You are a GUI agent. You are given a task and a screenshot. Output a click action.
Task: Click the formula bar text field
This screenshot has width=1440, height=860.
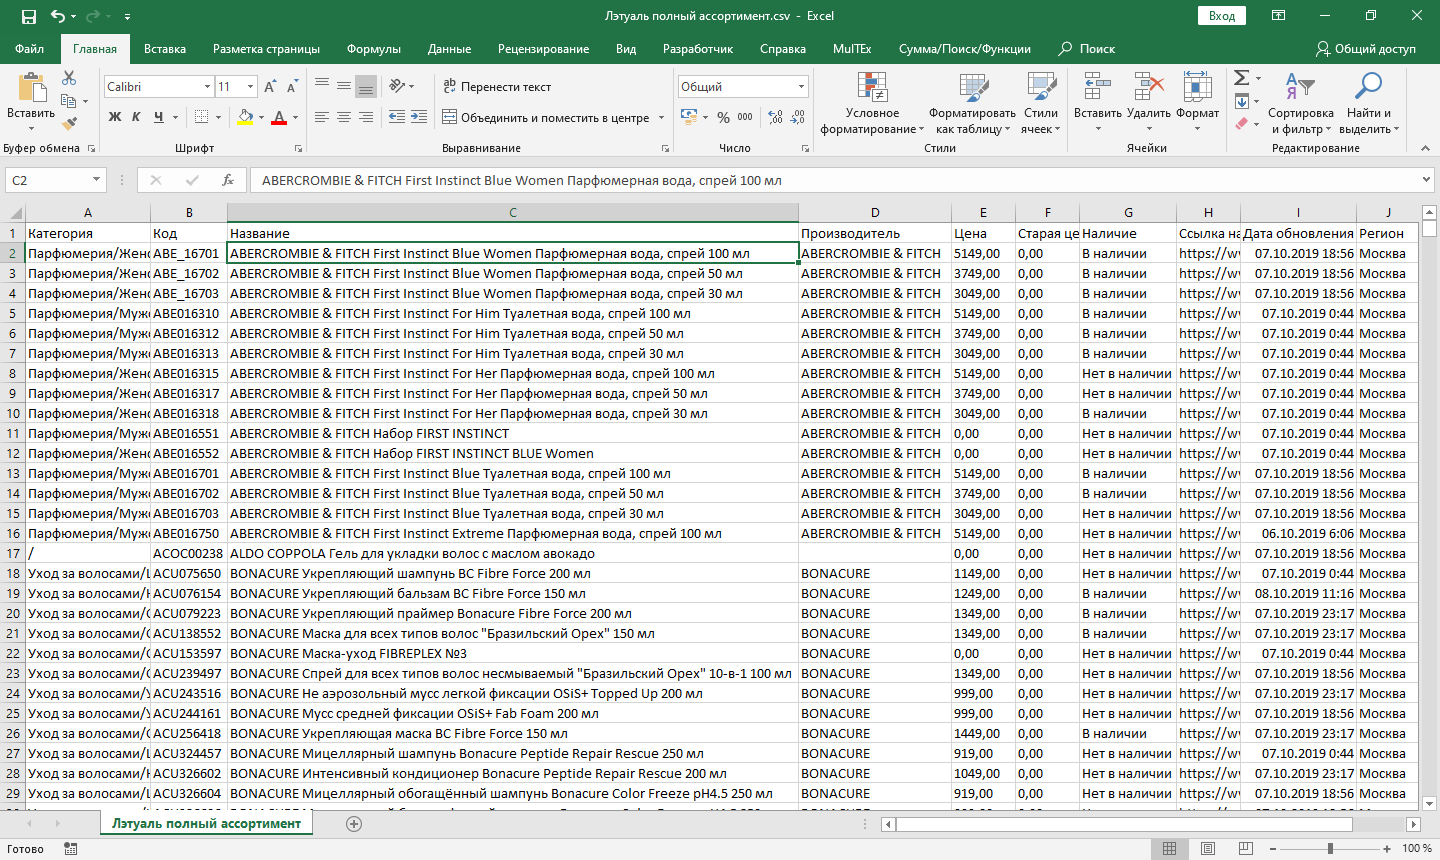click(x=834, y=180)
